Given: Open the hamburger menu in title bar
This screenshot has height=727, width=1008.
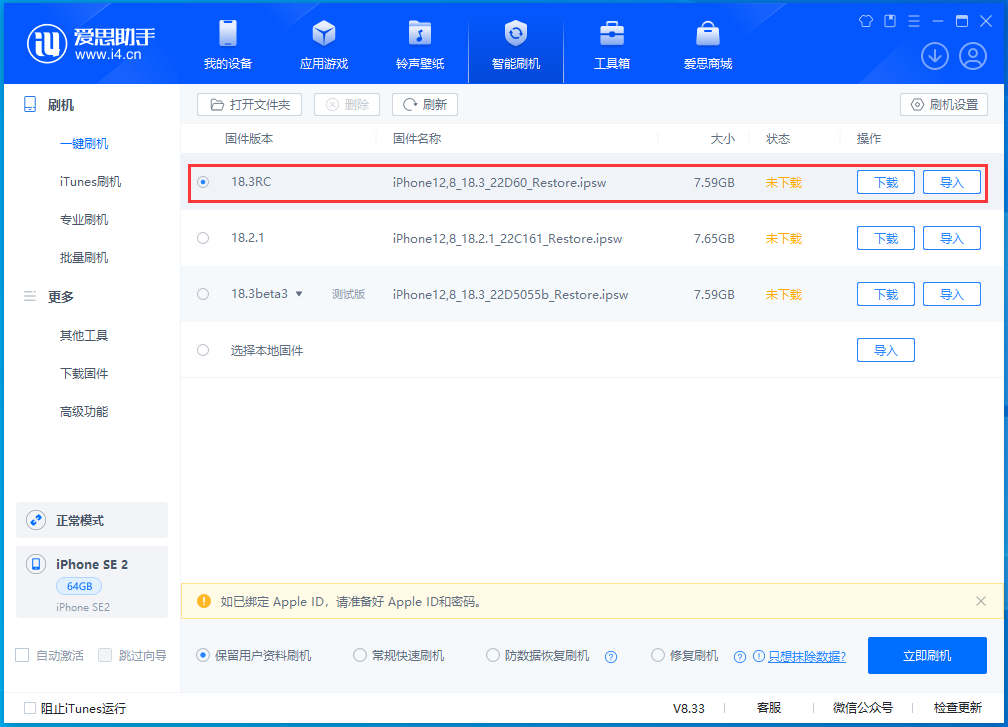Looking at the screenshot, I should tap(914, 20).
